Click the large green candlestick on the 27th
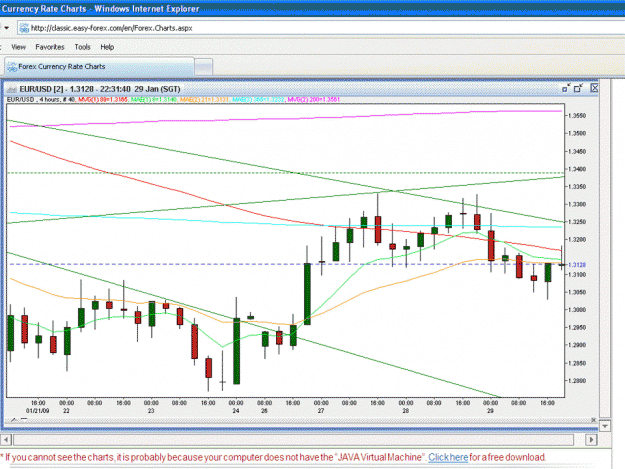 pyautogui.click(x=307, y=294)
